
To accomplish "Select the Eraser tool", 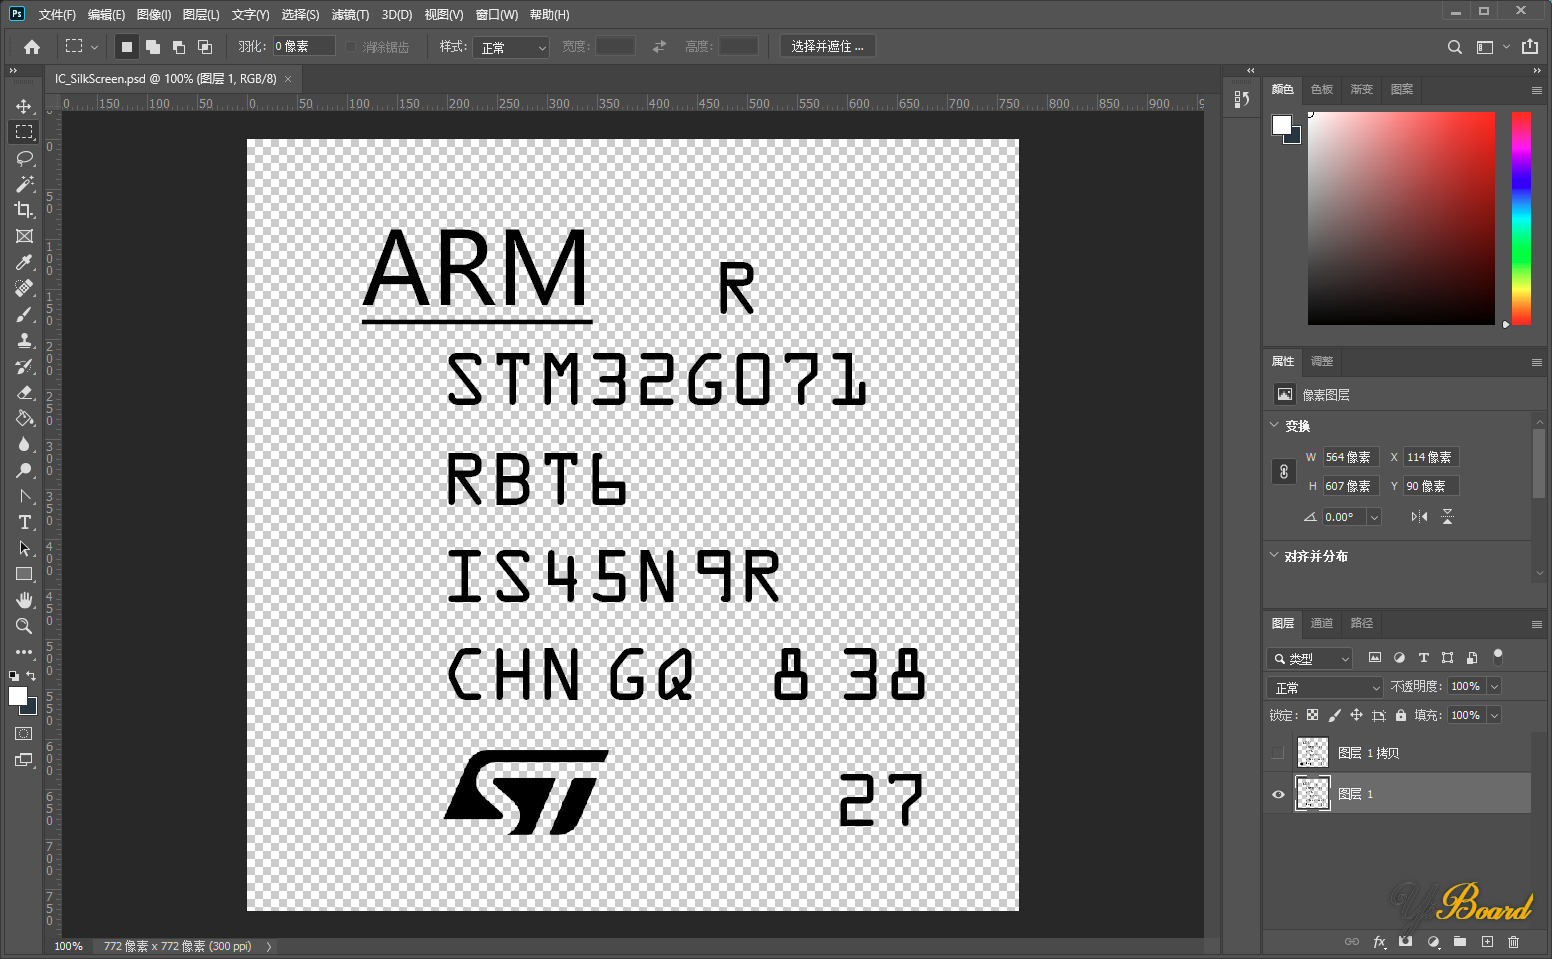I will 24,392.
